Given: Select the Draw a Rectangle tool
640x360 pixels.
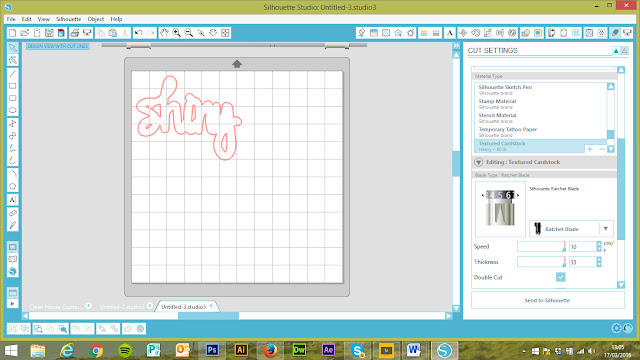Looking at the screenshot, I should coord(13,86).
